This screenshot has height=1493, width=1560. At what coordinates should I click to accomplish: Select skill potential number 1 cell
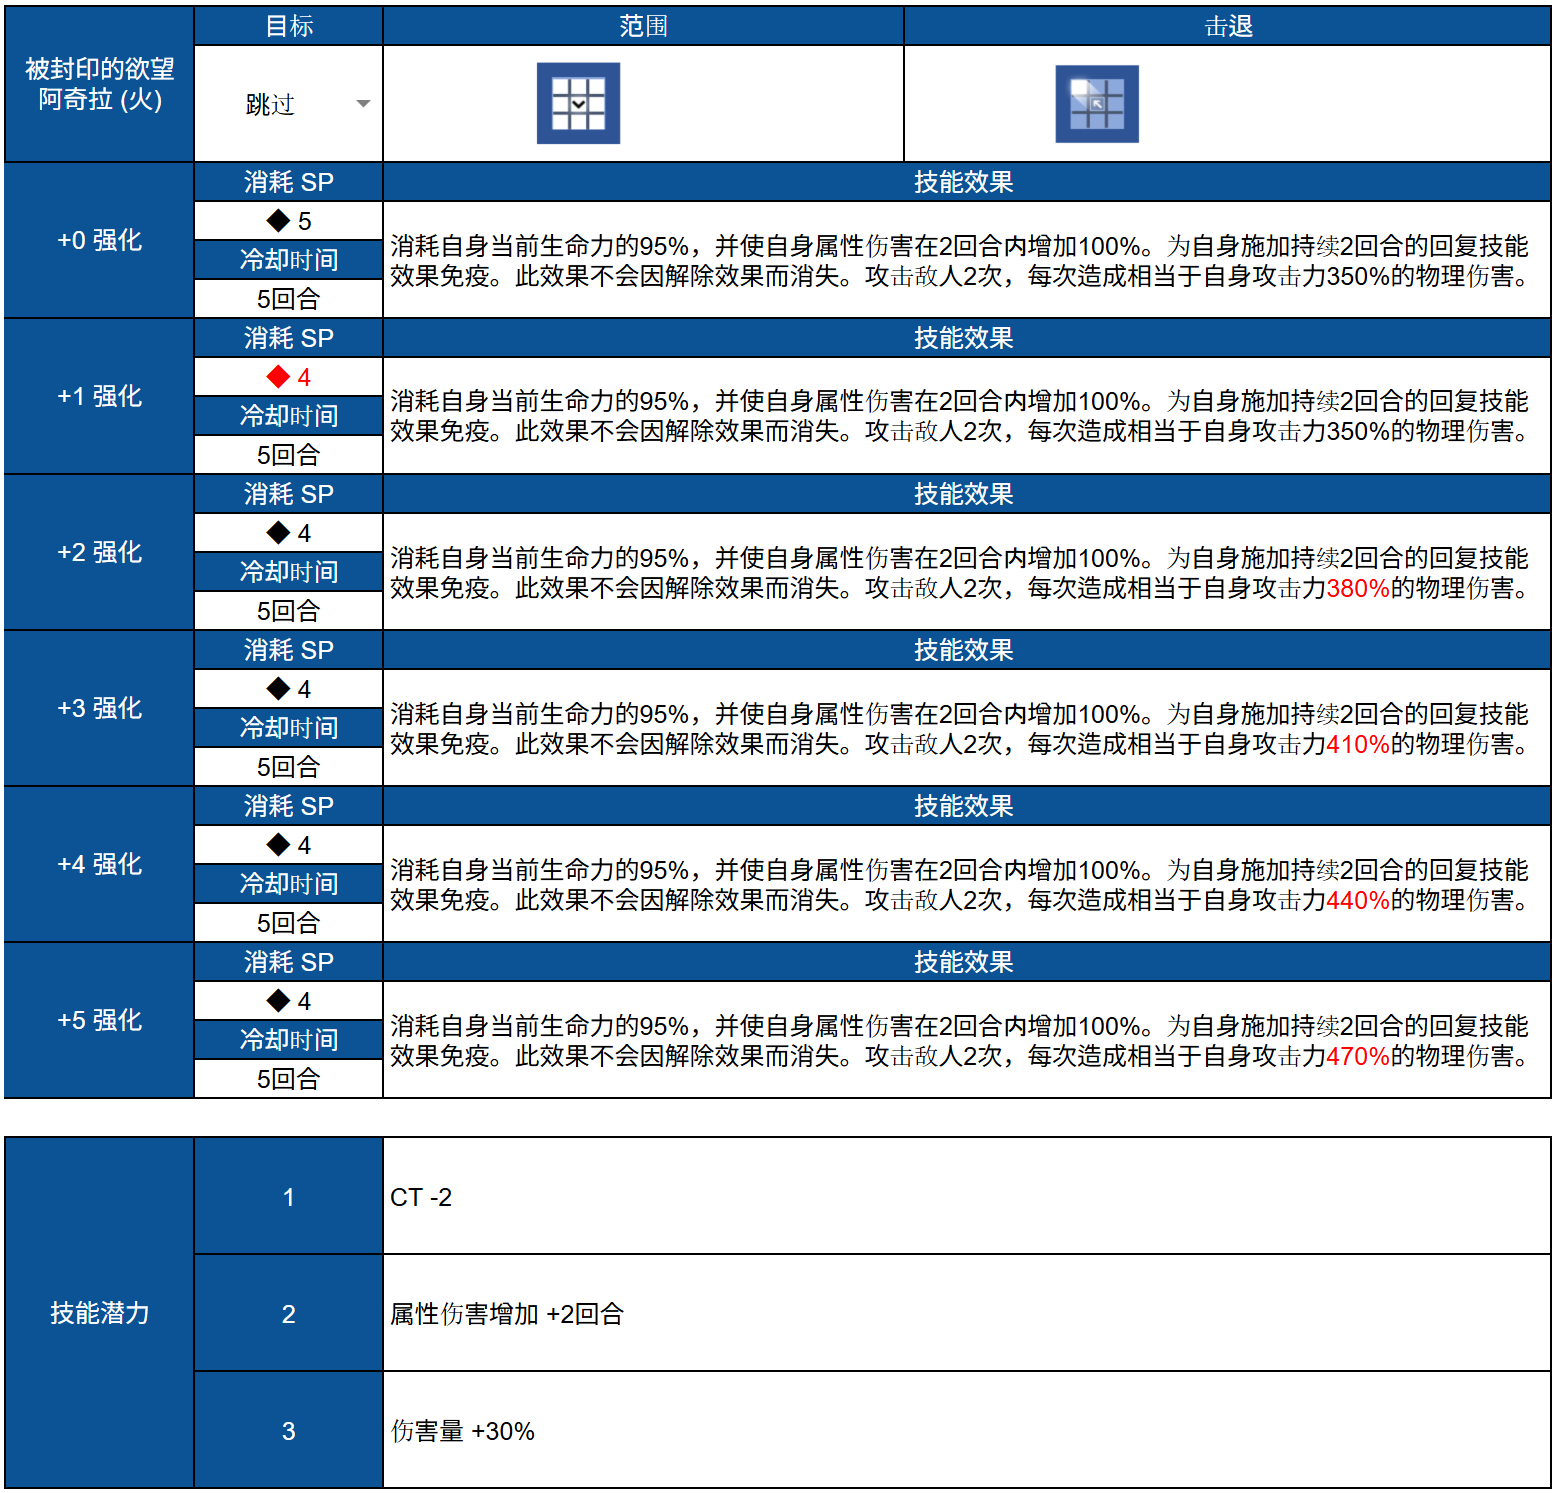(x=289, y=1196)
